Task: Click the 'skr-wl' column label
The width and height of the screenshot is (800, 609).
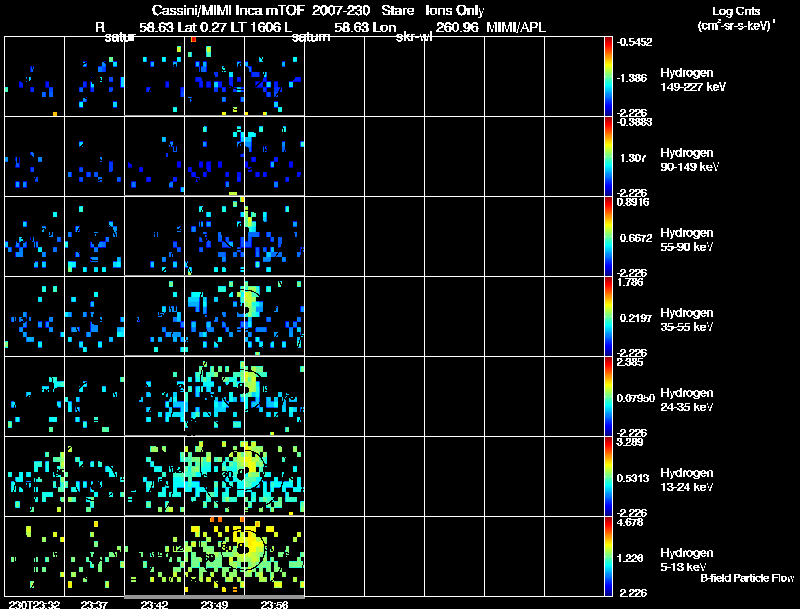Action: tap(414, 37)
